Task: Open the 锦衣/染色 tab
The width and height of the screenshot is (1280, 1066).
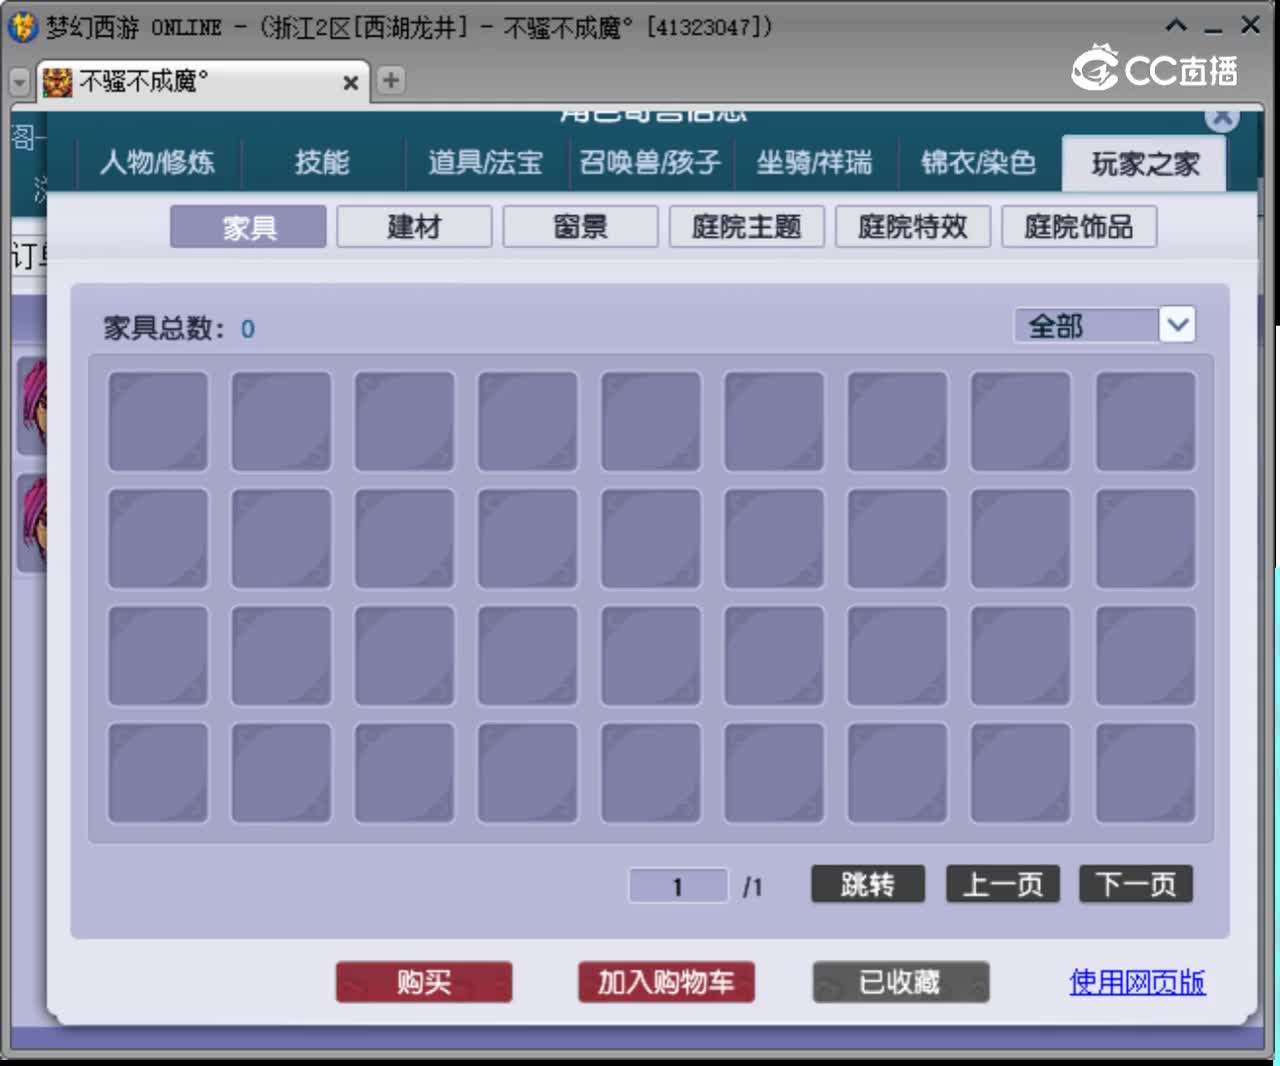Action: coord(978,162)
